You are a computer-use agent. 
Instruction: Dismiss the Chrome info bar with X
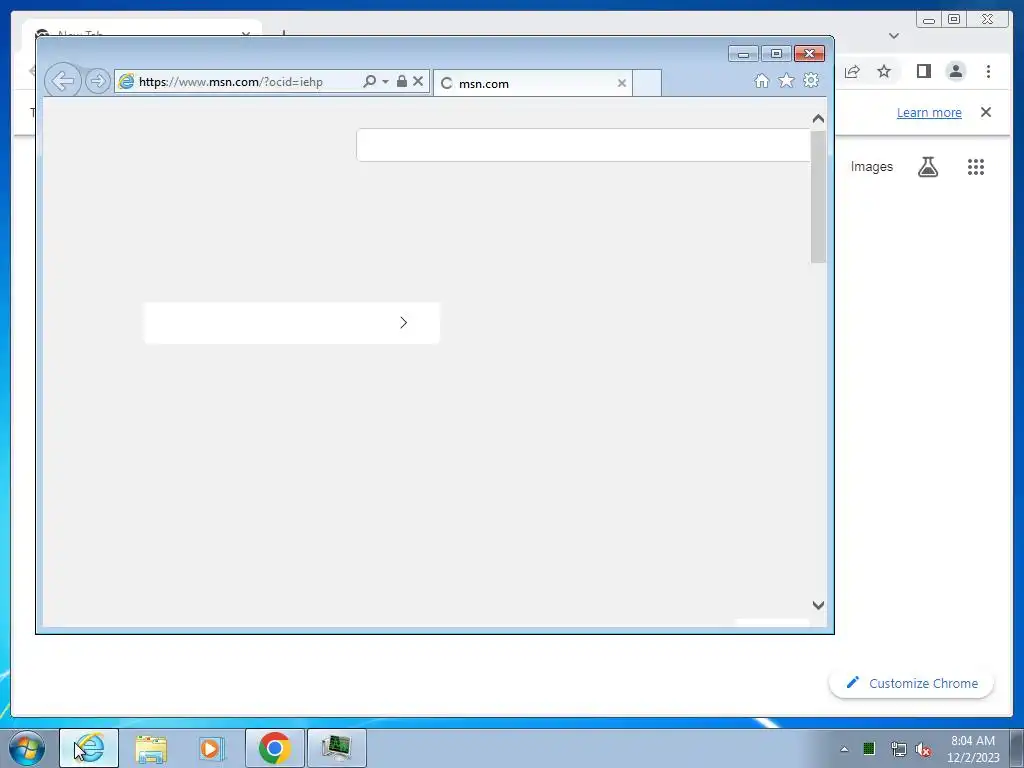click(x=986, y=112)
